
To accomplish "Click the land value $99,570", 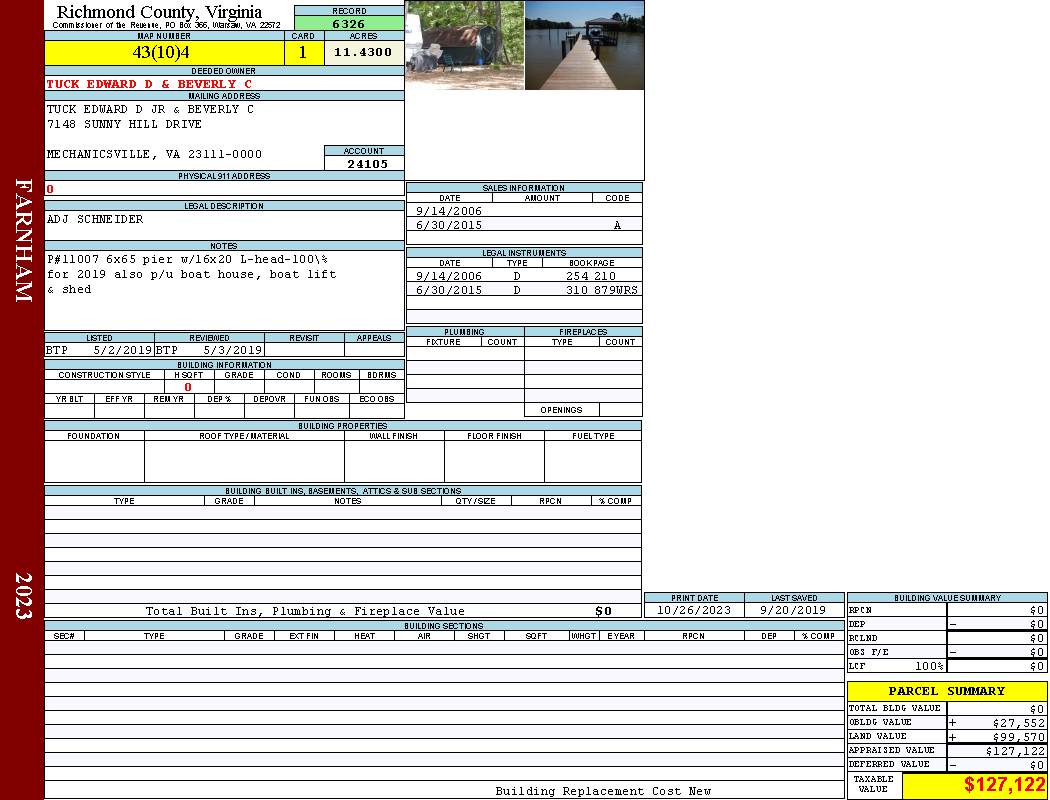I will (x=1018, y=736).
